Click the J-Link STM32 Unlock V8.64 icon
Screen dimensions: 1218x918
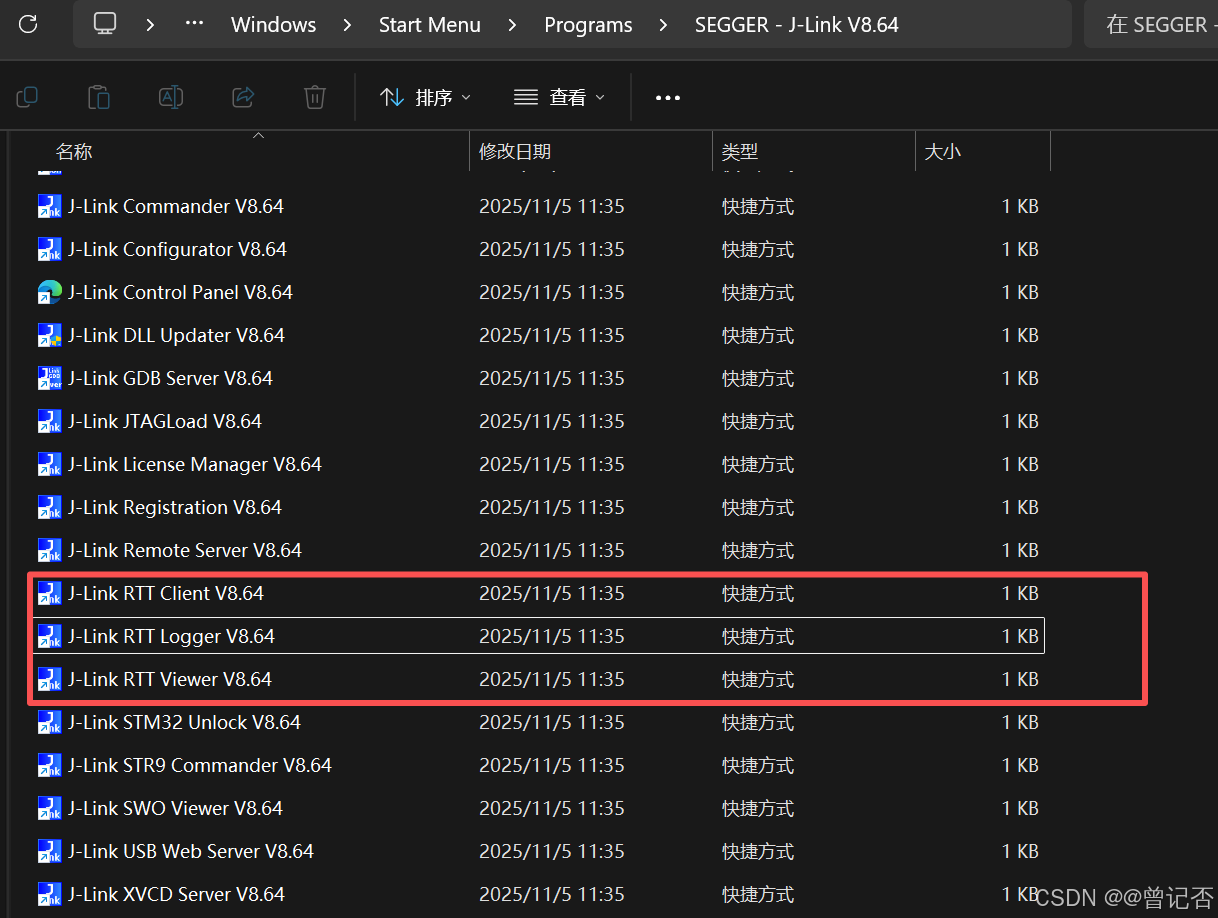tap(49, 723)
